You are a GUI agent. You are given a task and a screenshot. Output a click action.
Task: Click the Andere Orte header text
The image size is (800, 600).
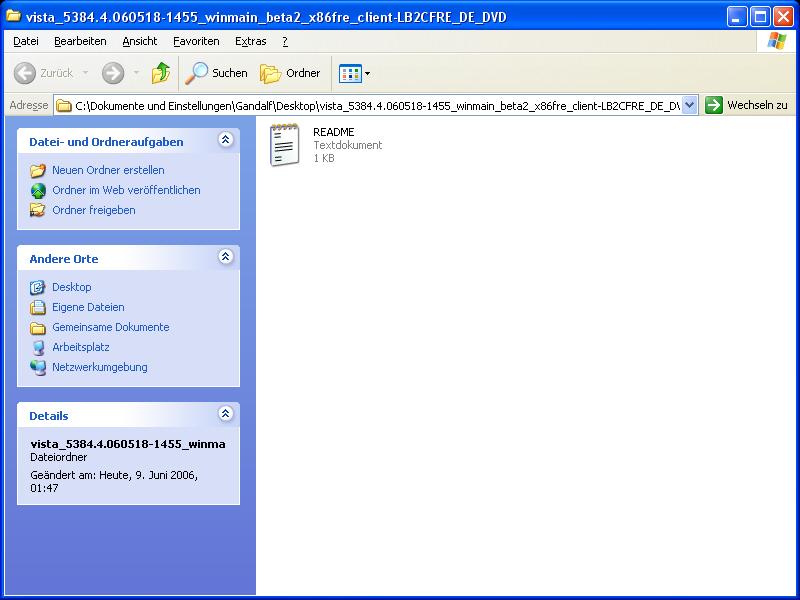coord(64,259)
